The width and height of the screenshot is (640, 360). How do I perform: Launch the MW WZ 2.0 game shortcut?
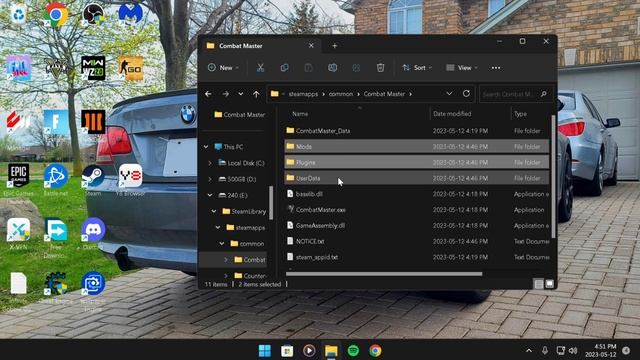click(93, 68)
